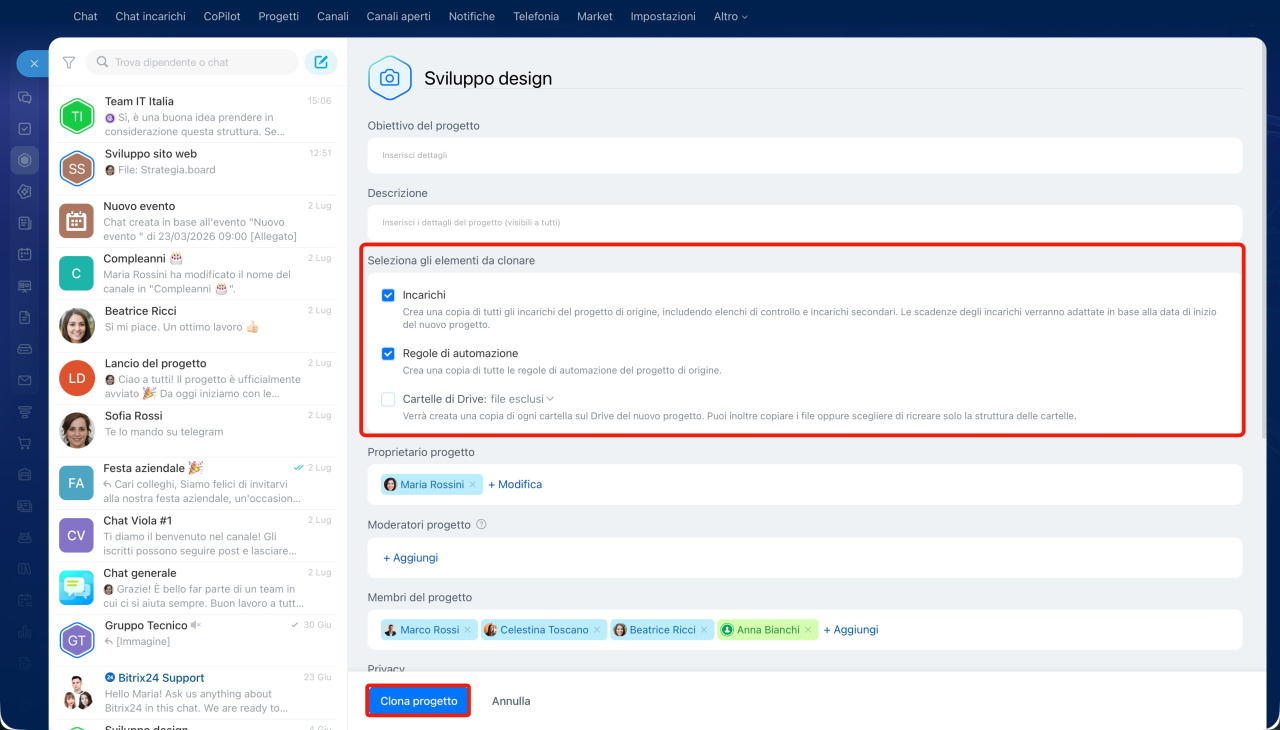Viewport: 1280px width, 730px height.
Task: Start a new chat with the compose icon
Action: click(x=321, y=62)
